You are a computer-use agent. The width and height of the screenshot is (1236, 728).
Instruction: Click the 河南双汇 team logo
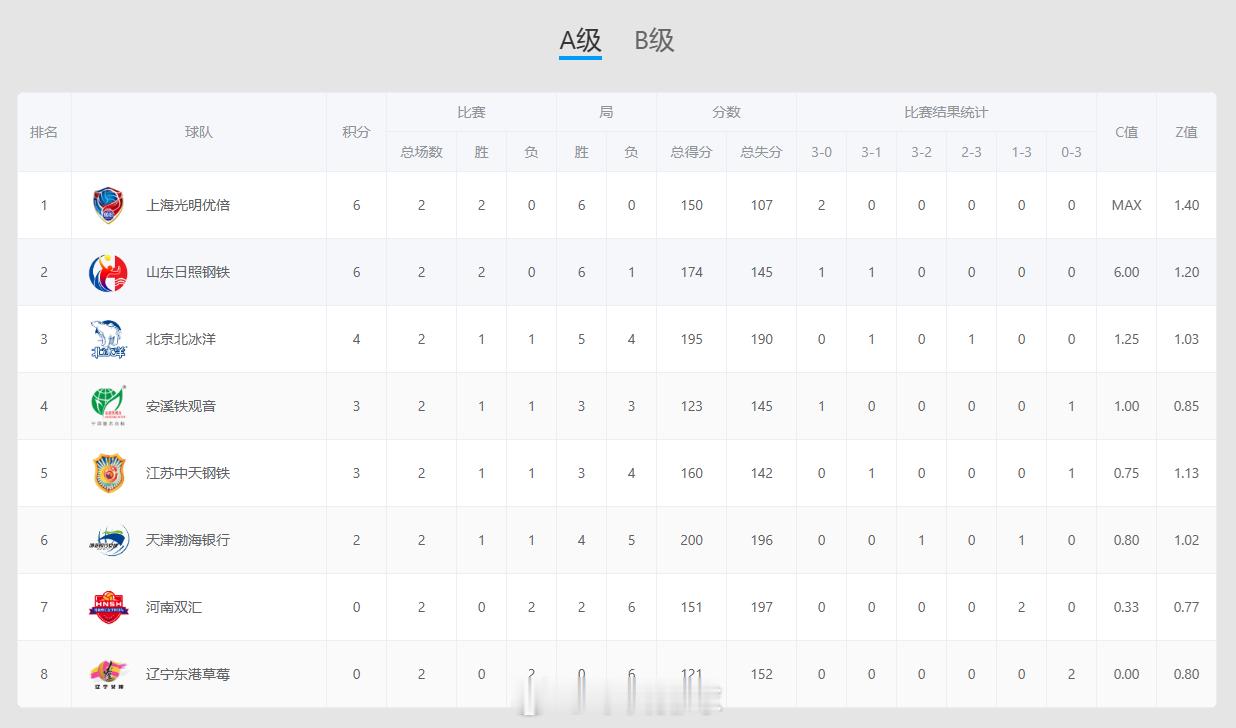click(108, 607)
